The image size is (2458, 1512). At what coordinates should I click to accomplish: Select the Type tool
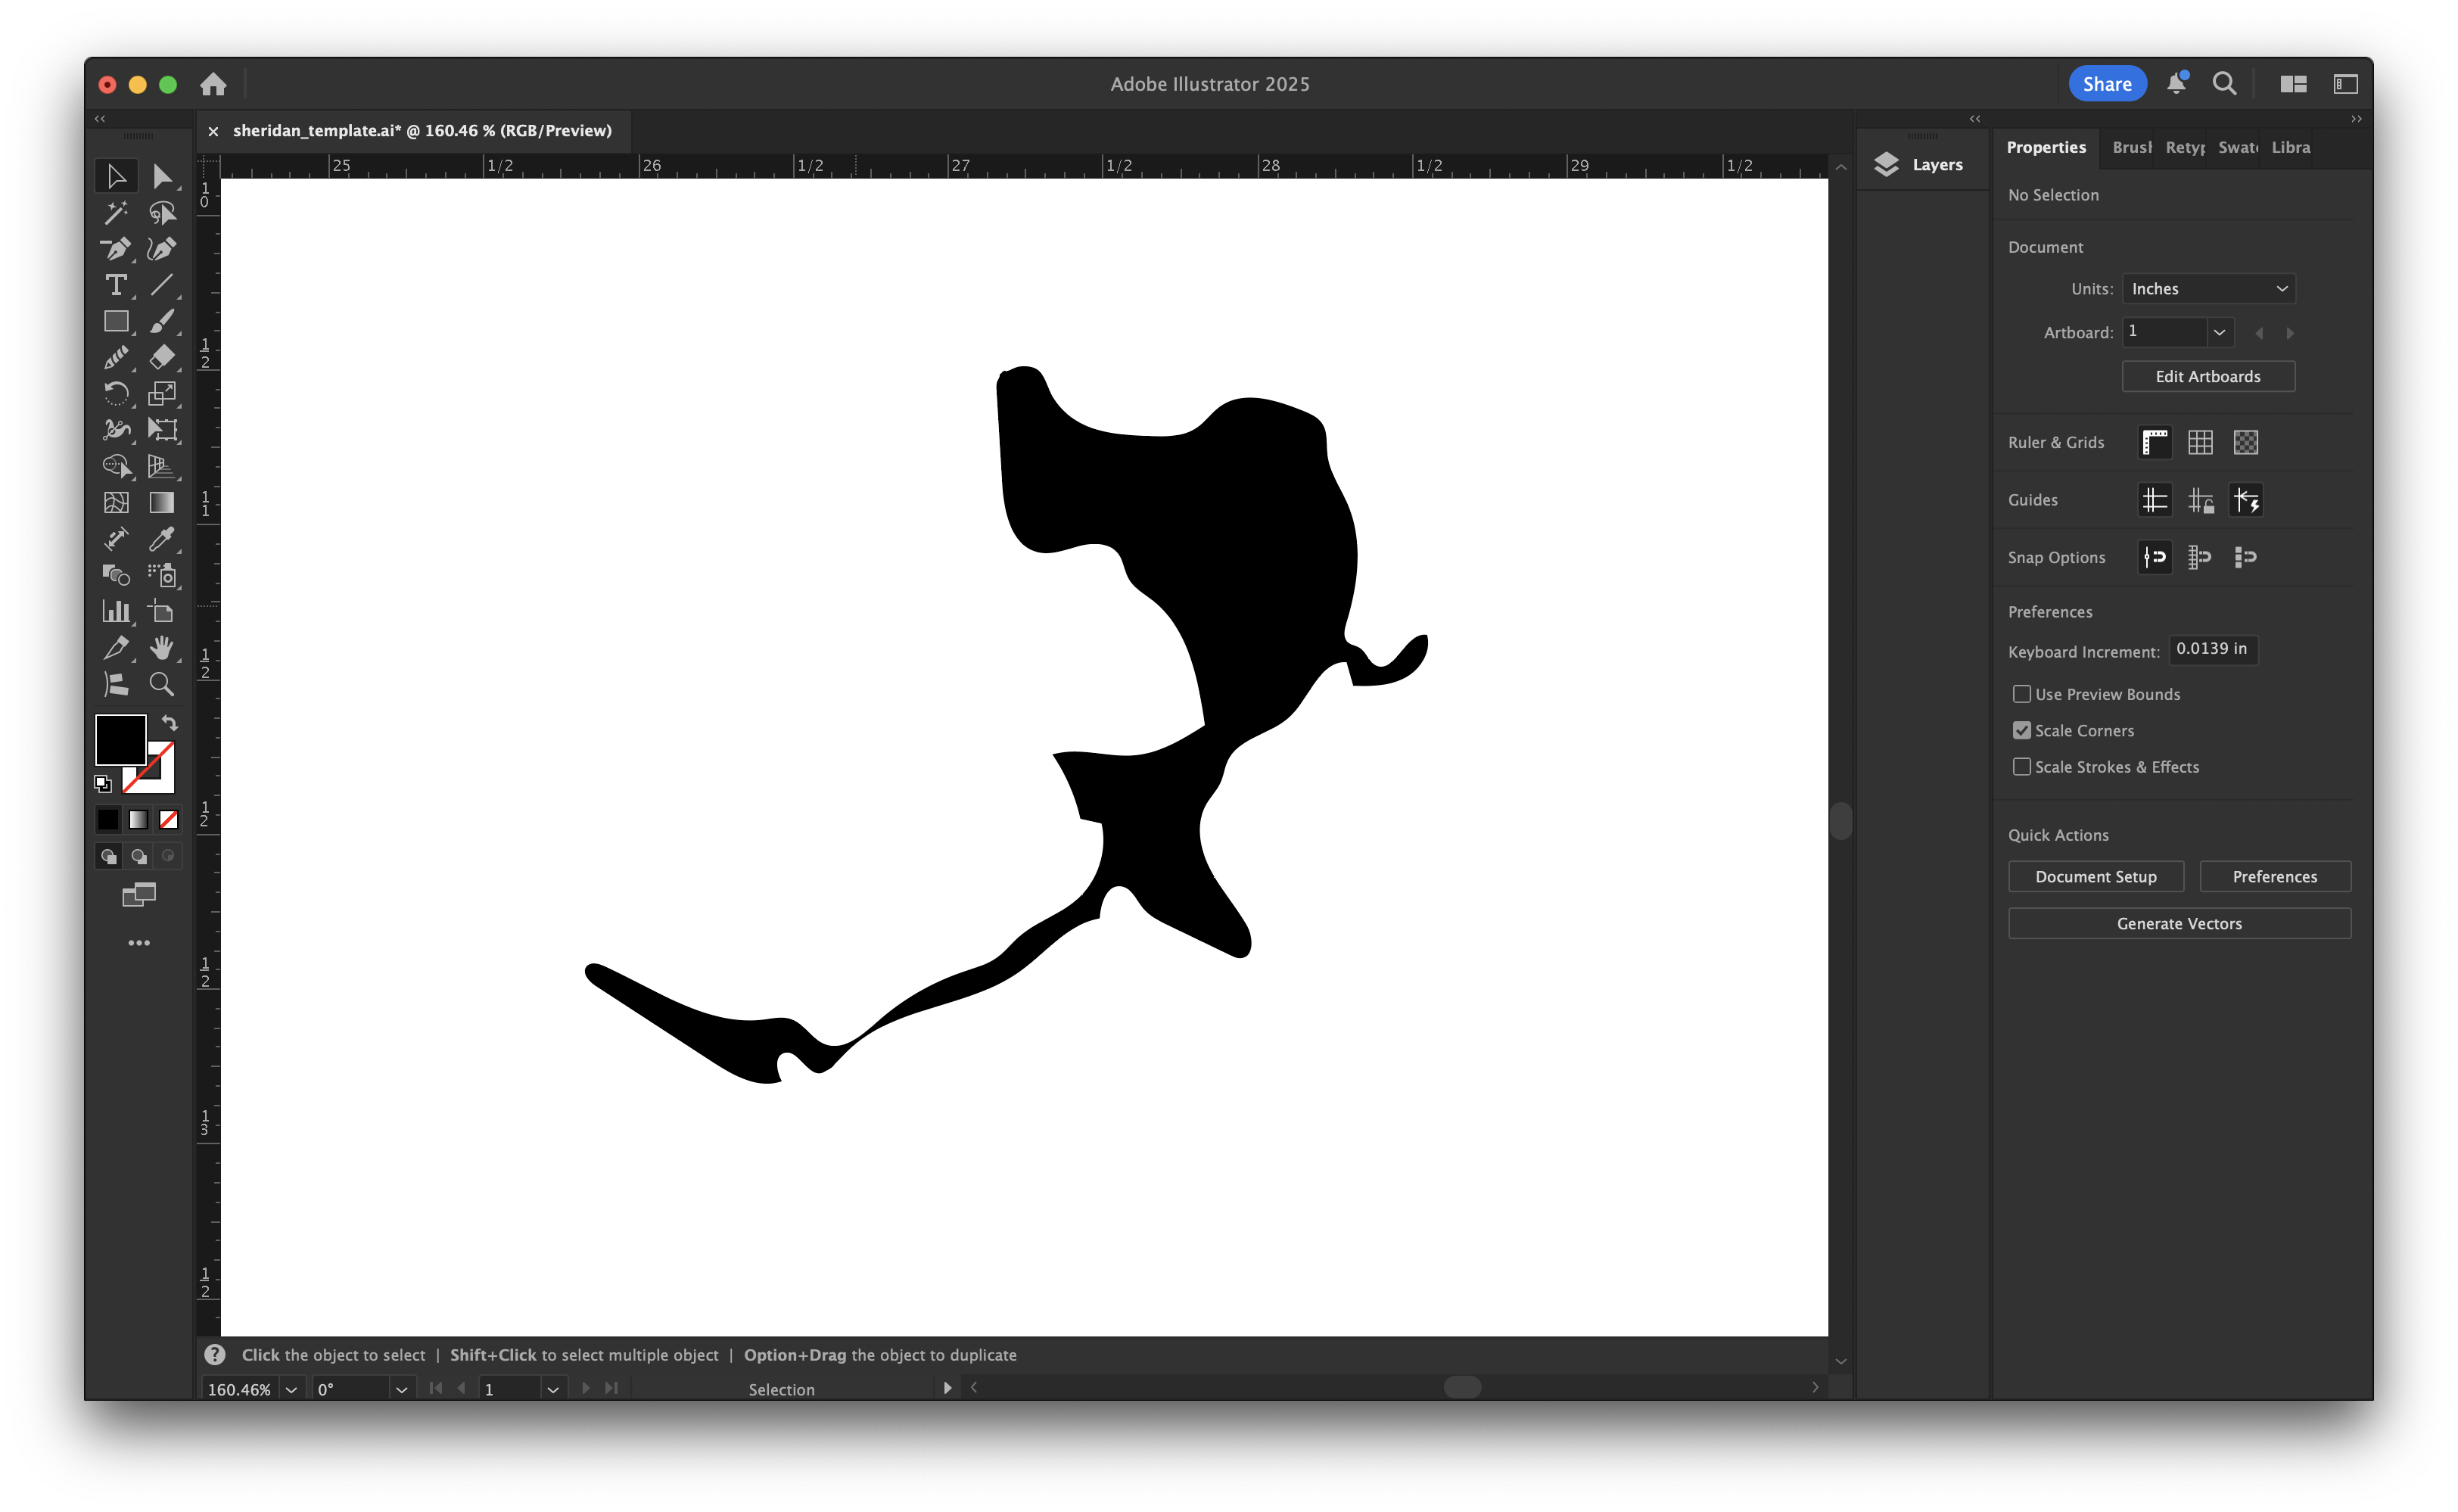tap(117, 285)
